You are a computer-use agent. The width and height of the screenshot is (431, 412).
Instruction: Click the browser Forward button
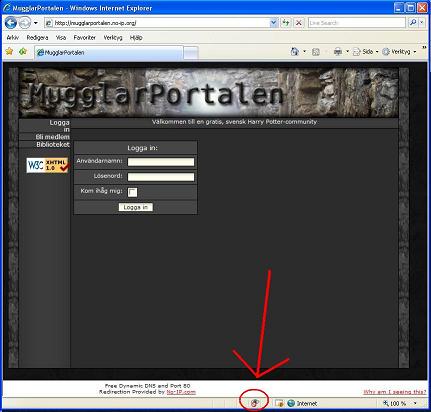click(x=25, y=23)
